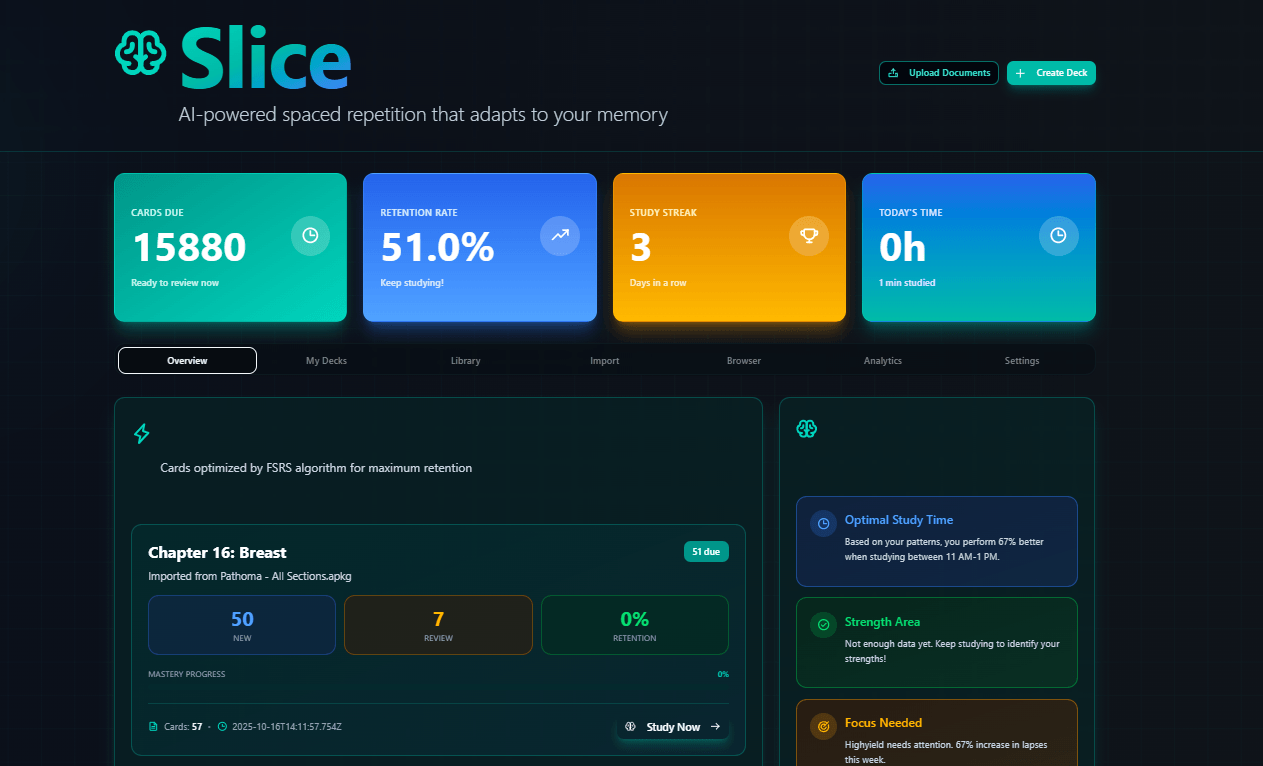Click the Focus Needed target icon

pos(823,726)
